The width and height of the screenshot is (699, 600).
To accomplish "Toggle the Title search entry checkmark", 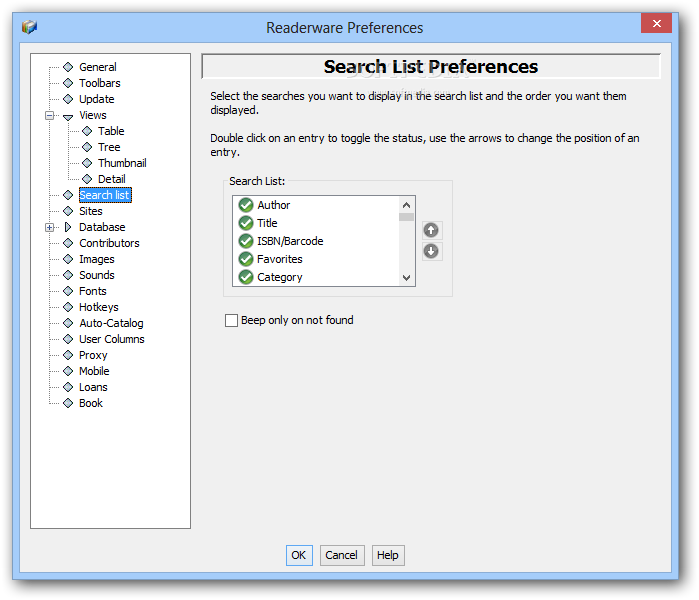I will (x=246, y=223).
